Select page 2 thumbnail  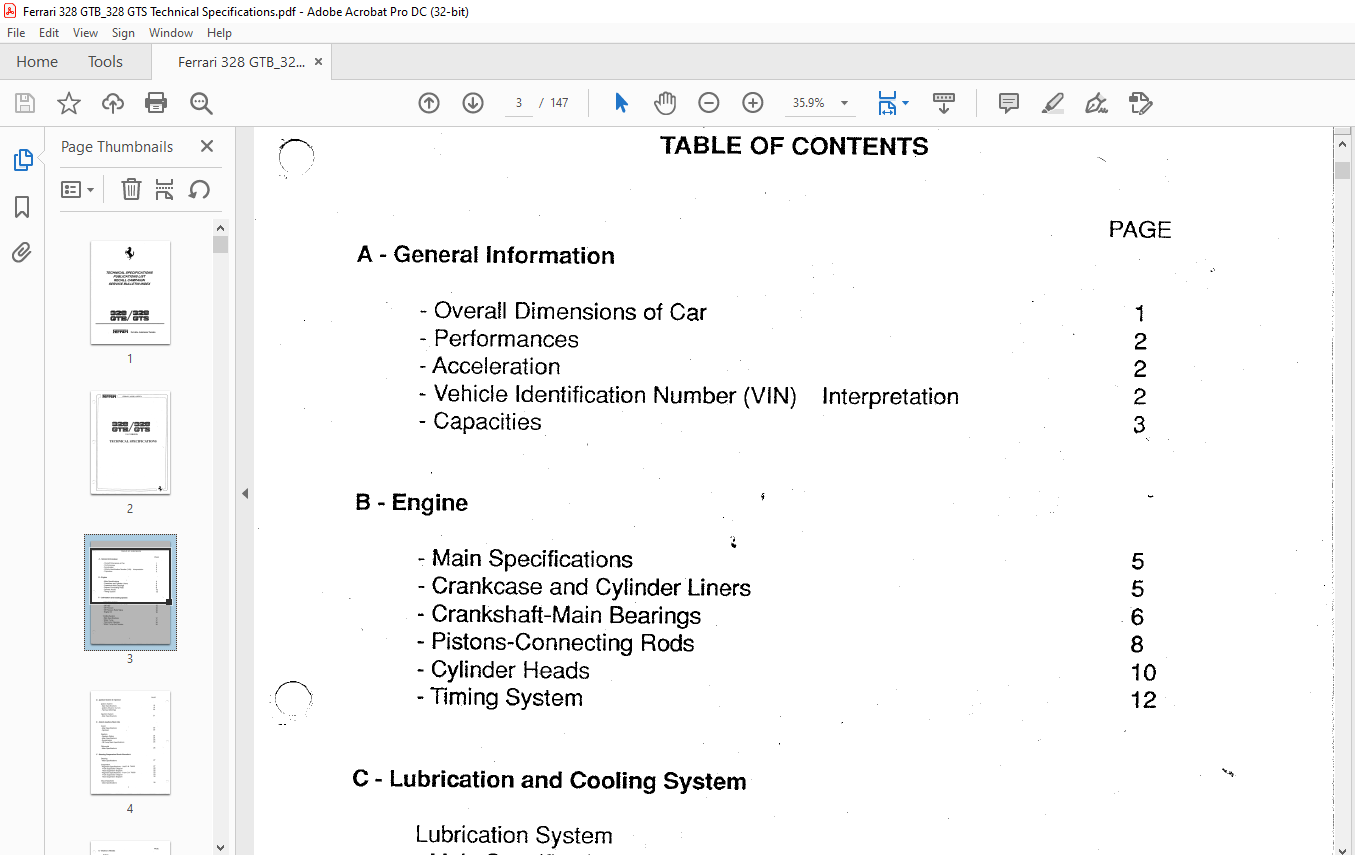coord(130,443)
